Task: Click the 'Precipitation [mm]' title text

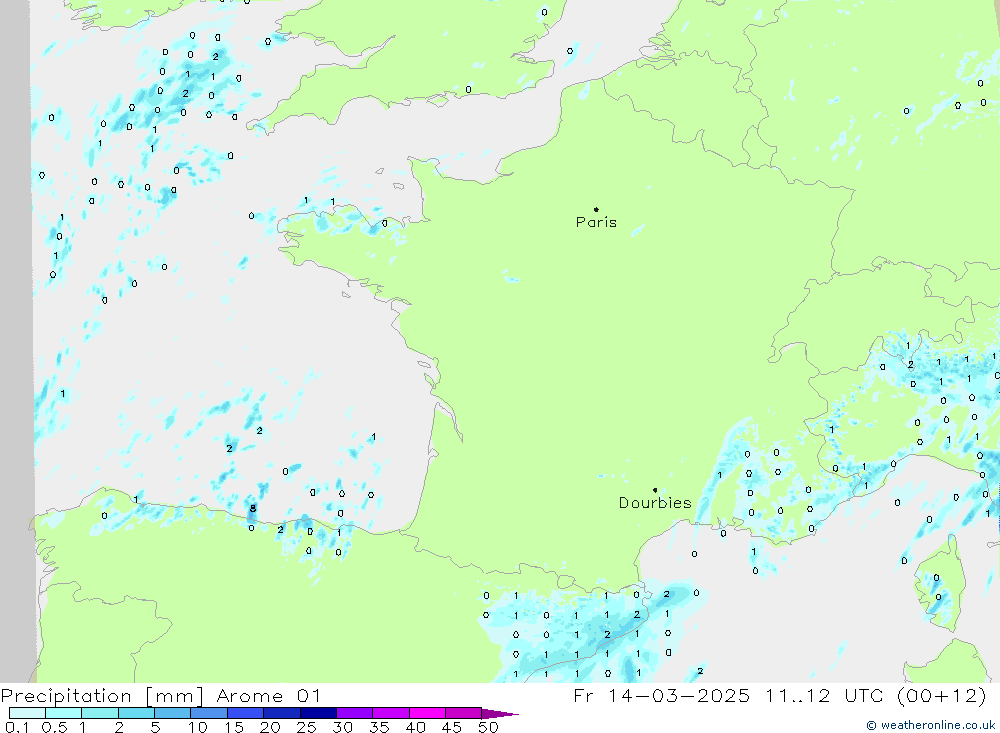Action: pos(102,696)
